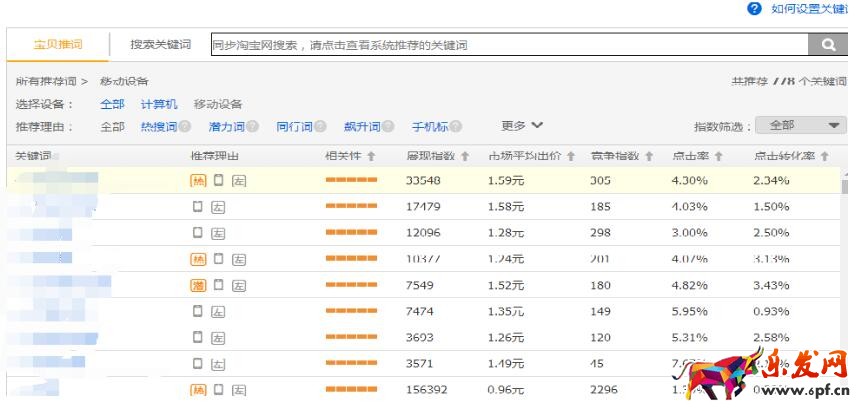Open the 如何设置关键词 help link

click(x=808, y=9)
